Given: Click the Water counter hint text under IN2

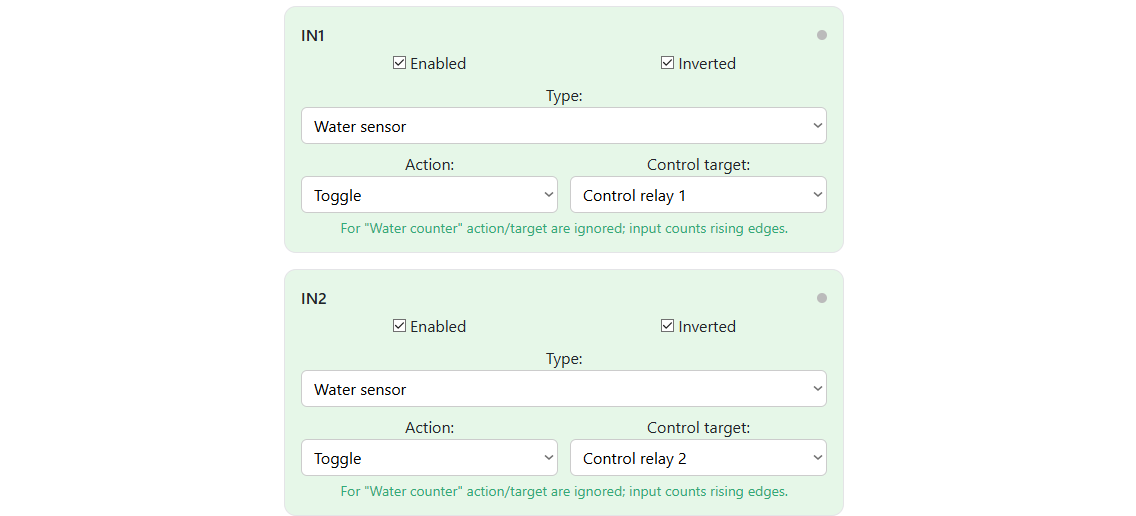Looking at the screenshot, I should 564,491.
